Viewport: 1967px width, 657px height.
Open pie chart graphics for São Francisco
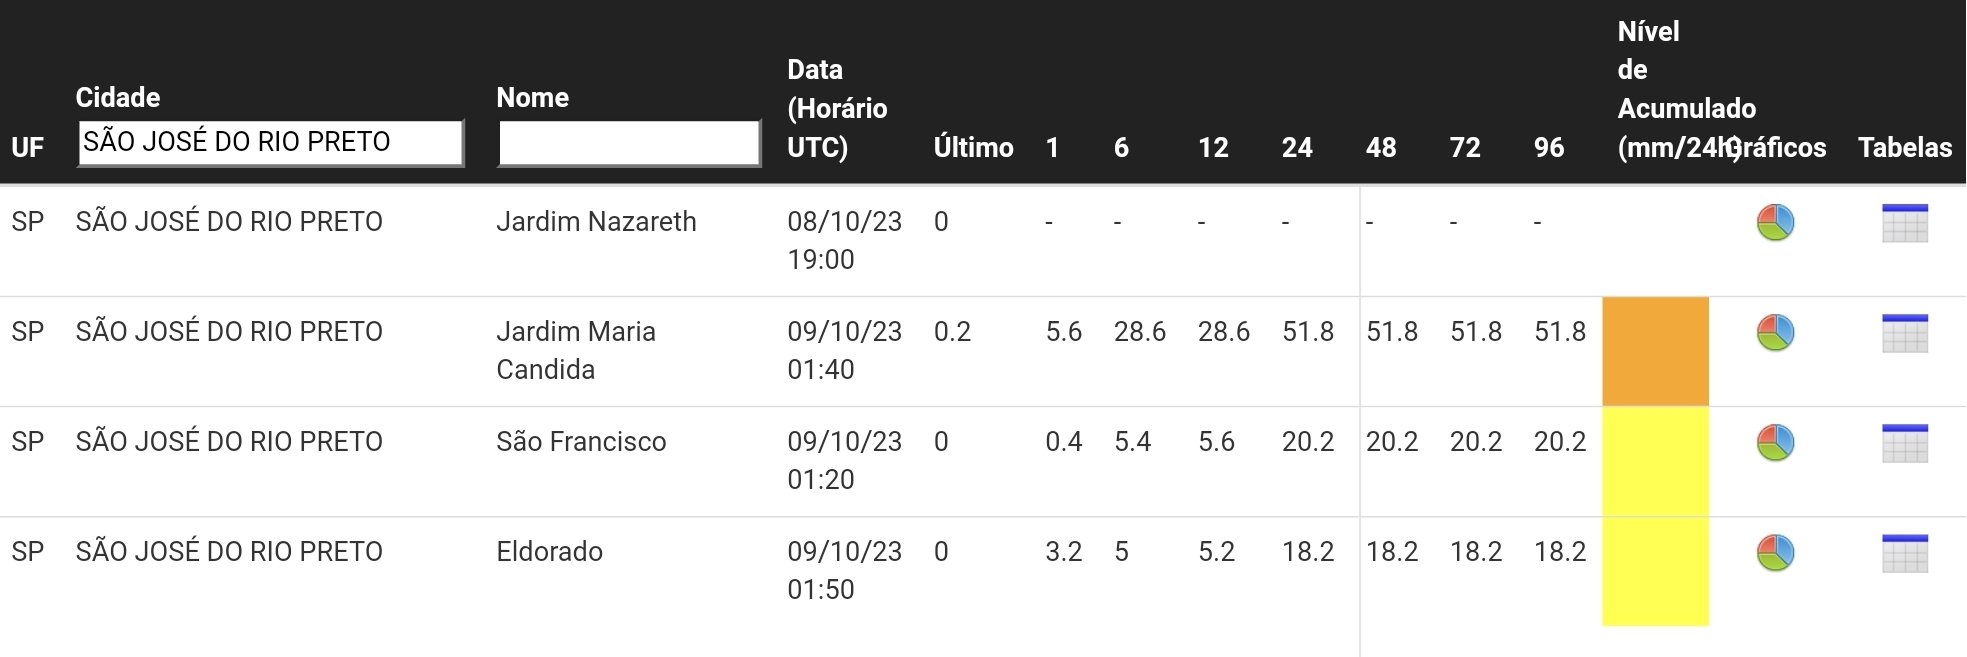(x=1775, y=443)
